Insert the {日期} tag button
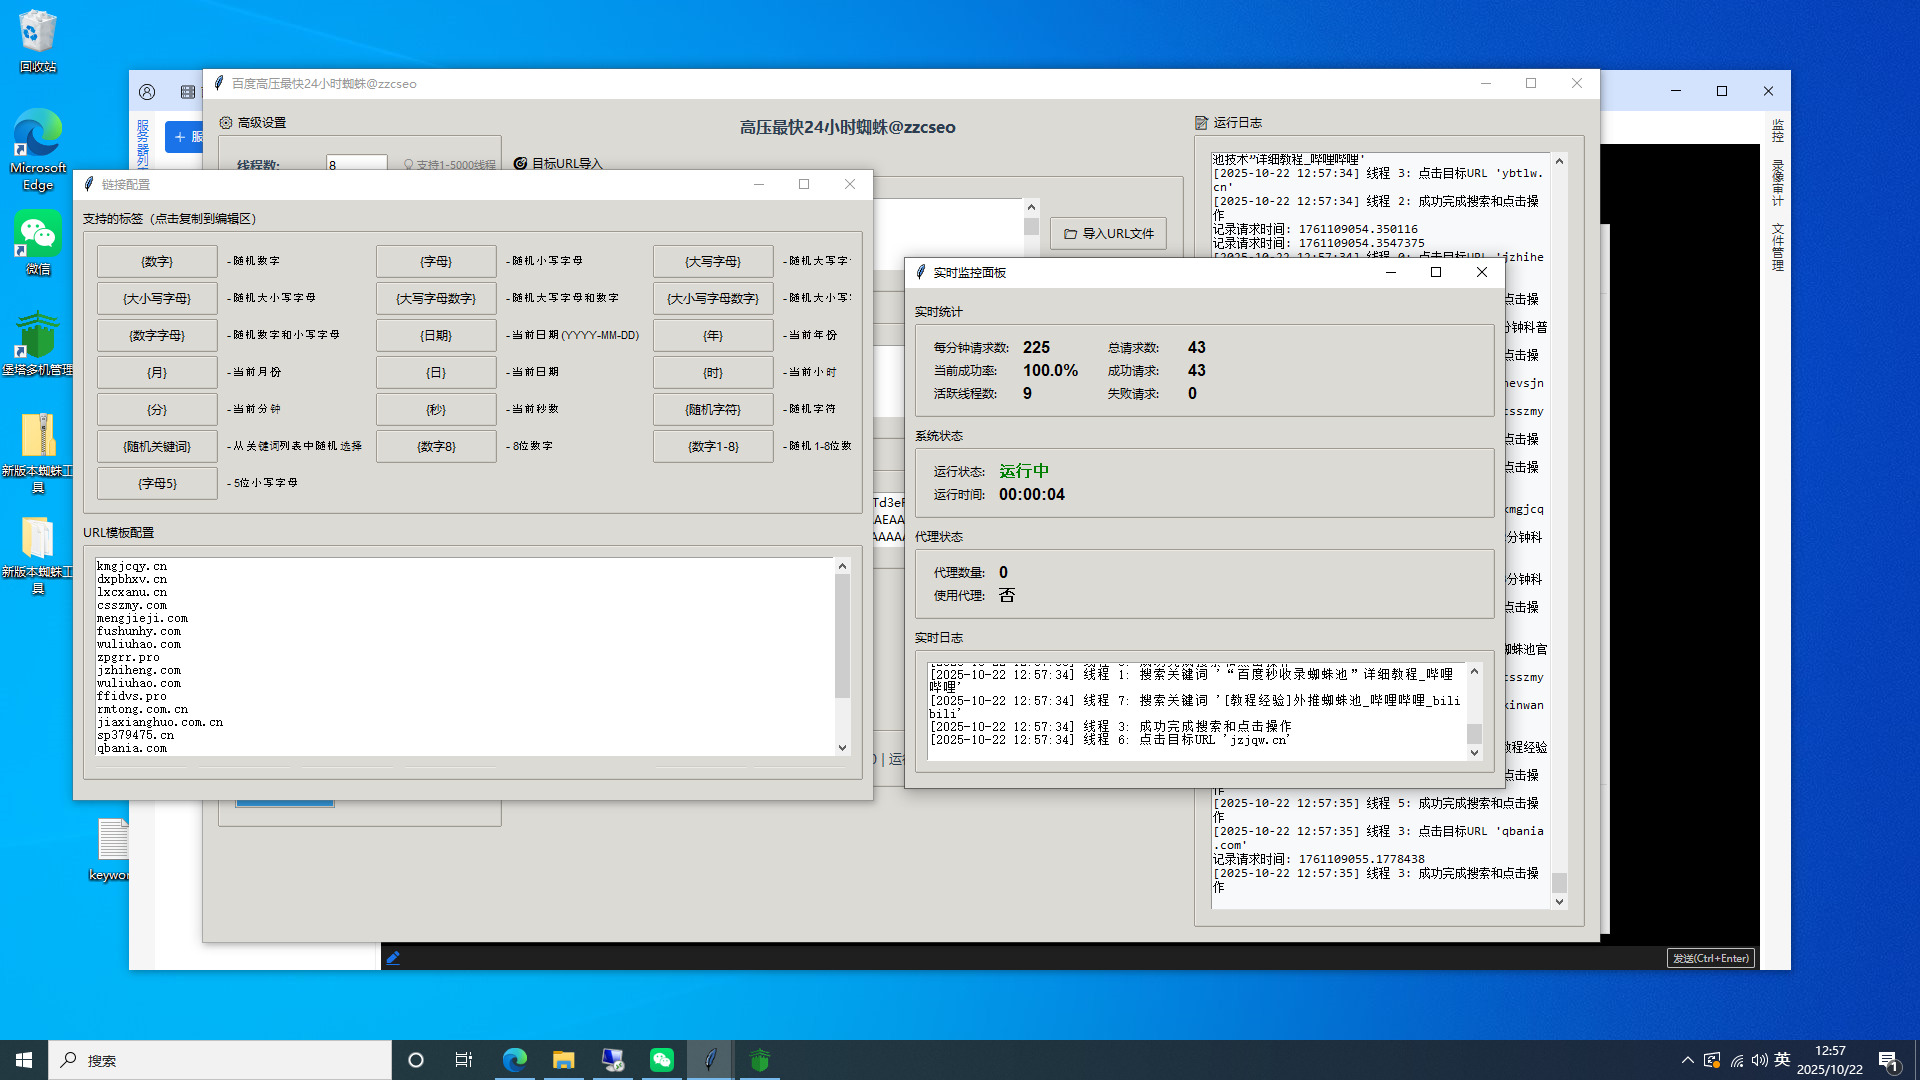The width and height of the screenshot is (1920, 1080). [x=436, y=335]
